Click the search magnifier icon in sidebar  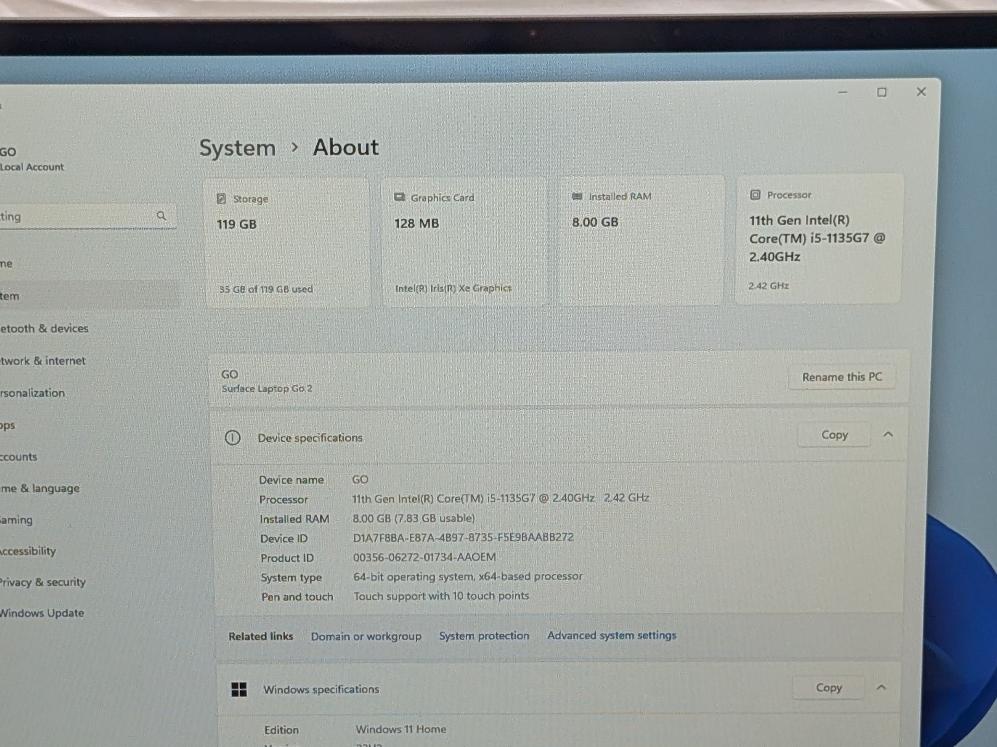pos(162,216)
